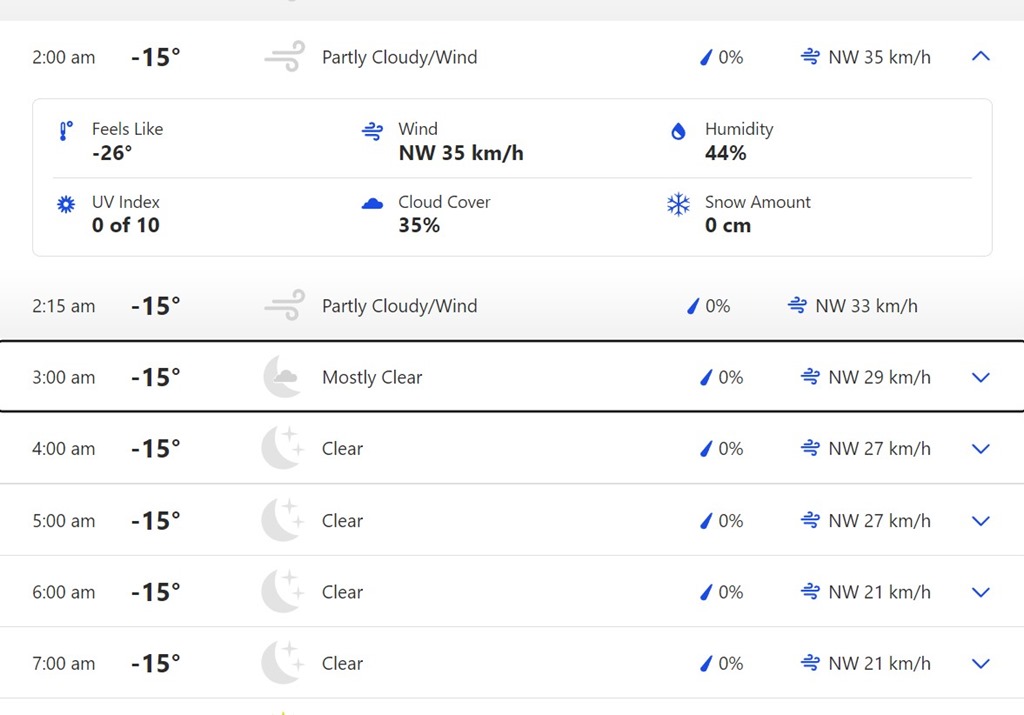This screenshot has width=1024, height=715.
Task: Expand the 4:00 am forecast row
Action: pos(980,449)
